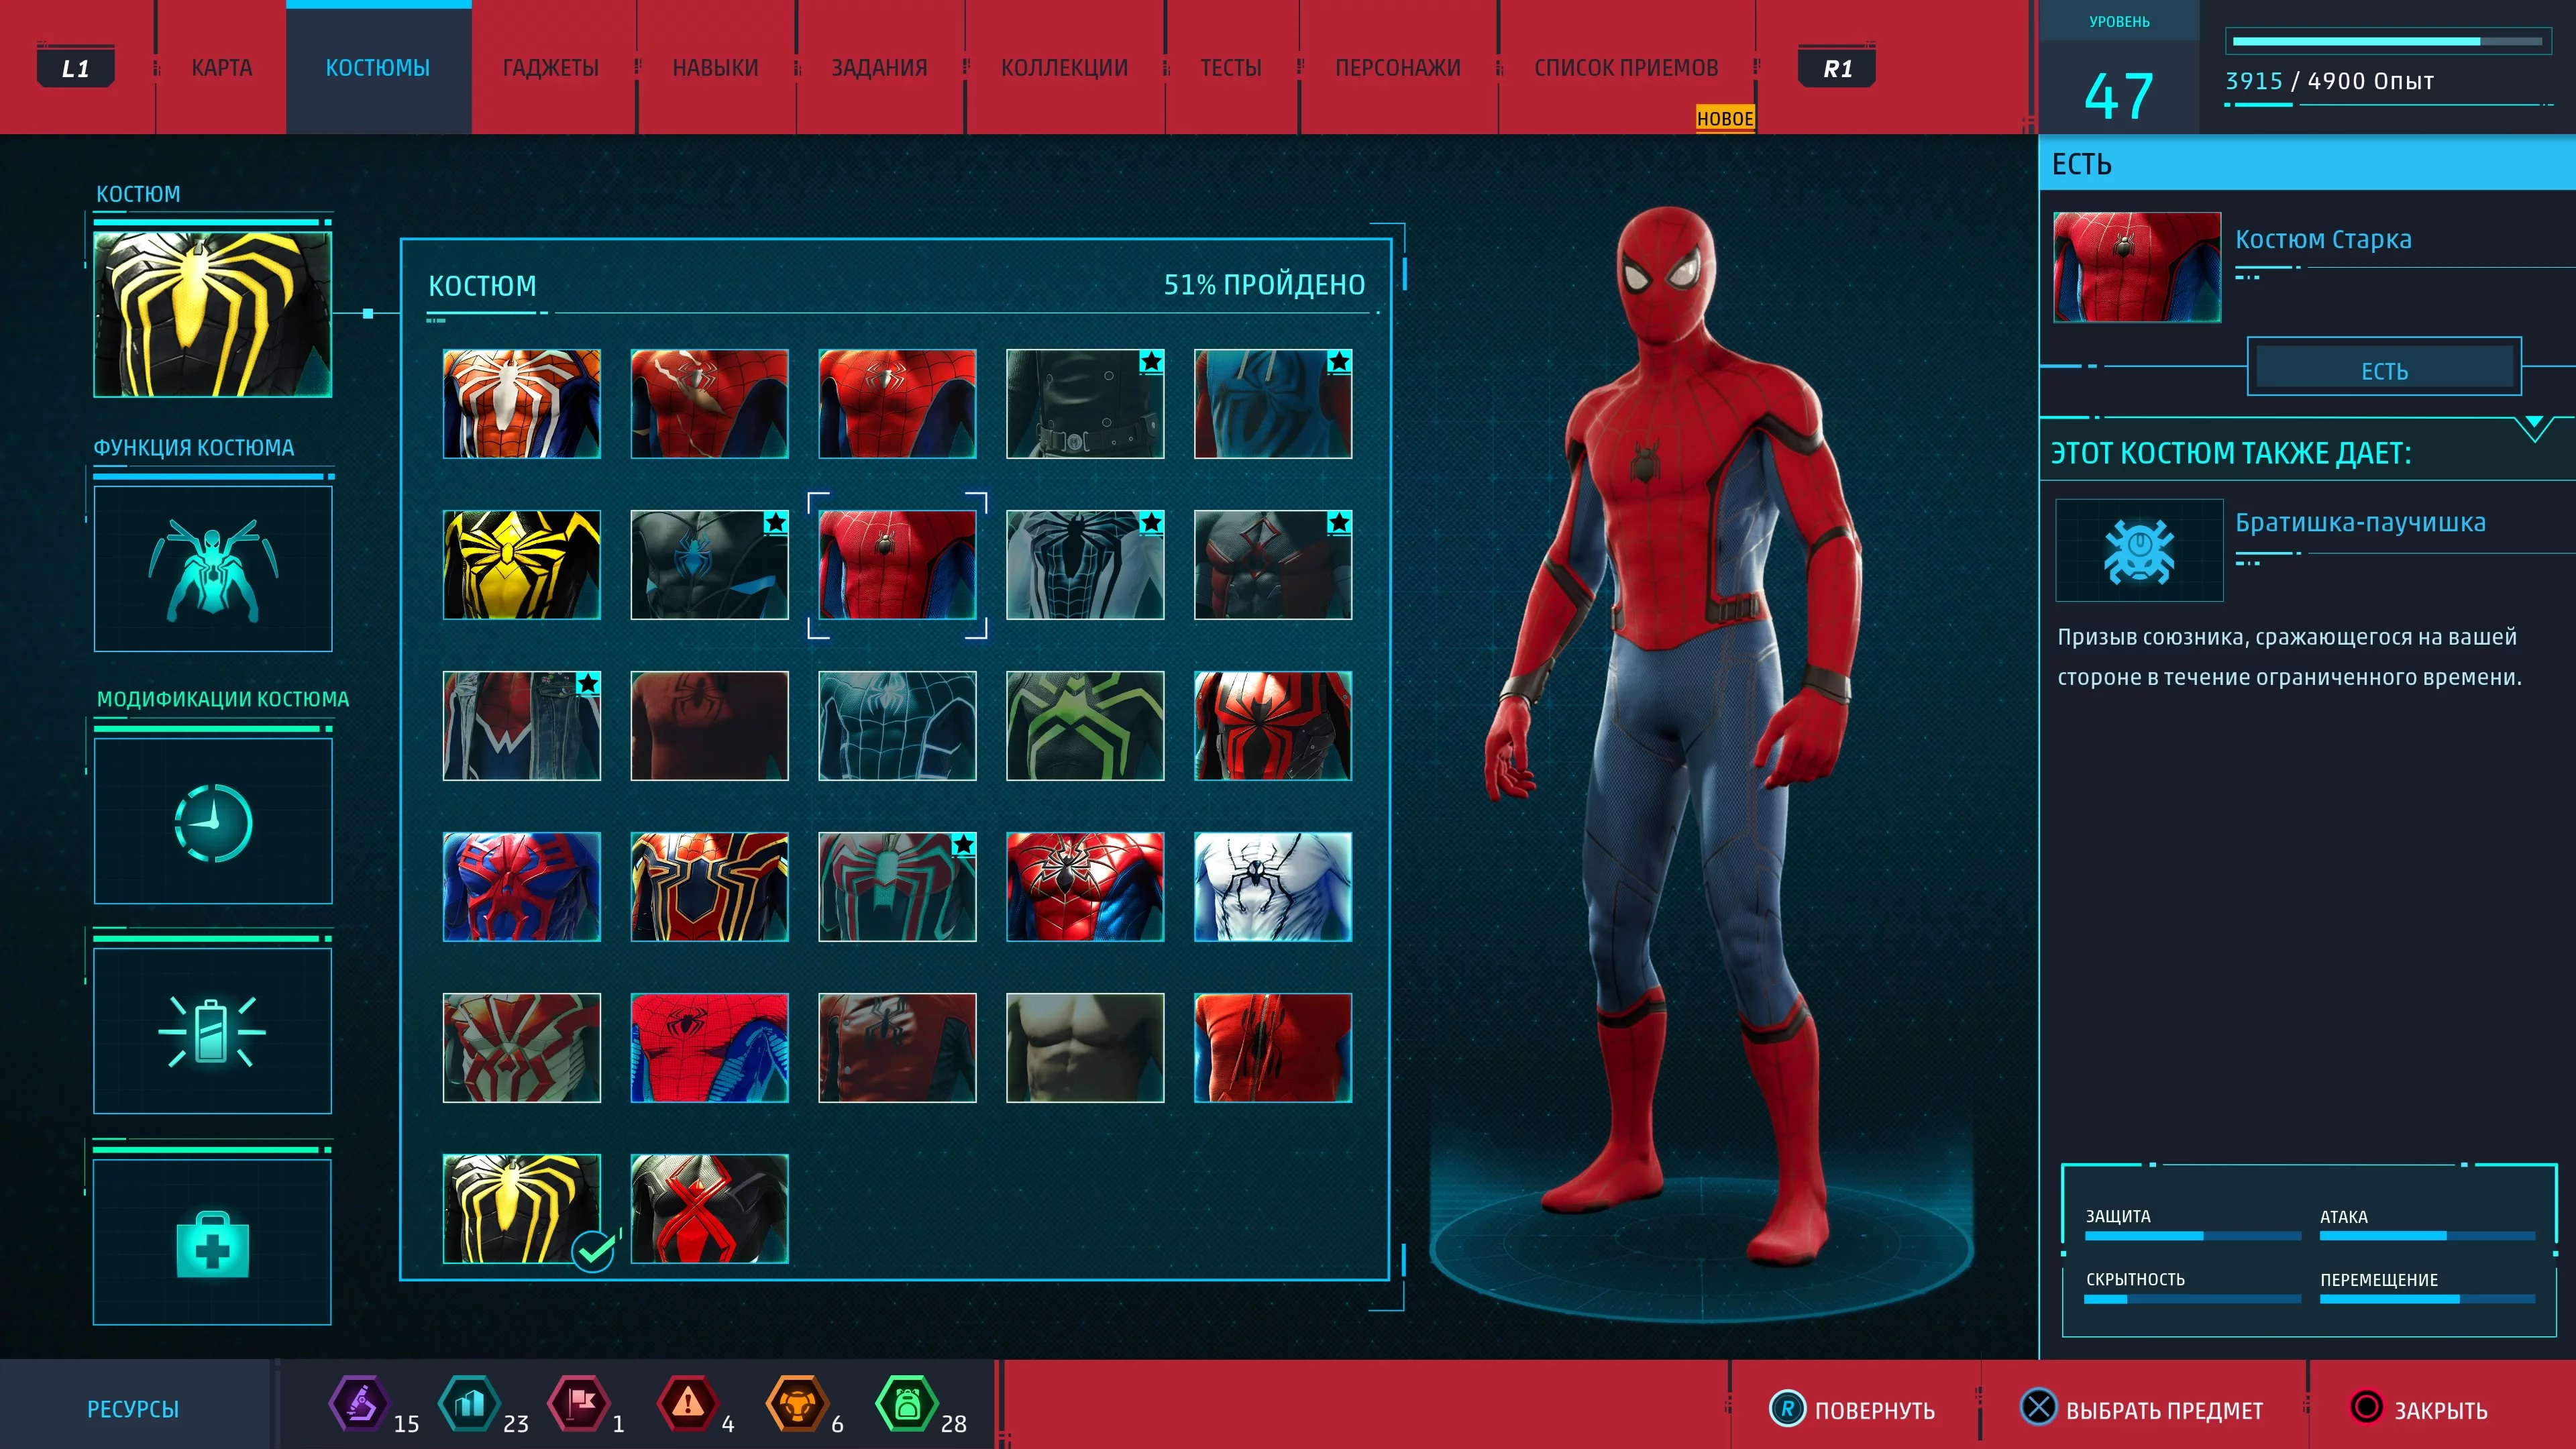
Task: Click the purple research token icon
Action: (359, 1404)
